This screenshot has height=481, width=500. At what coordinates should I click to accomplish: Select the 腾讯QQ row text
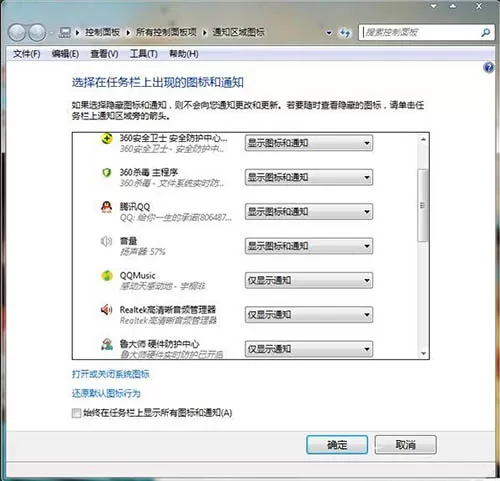click(x=135, y=207)
